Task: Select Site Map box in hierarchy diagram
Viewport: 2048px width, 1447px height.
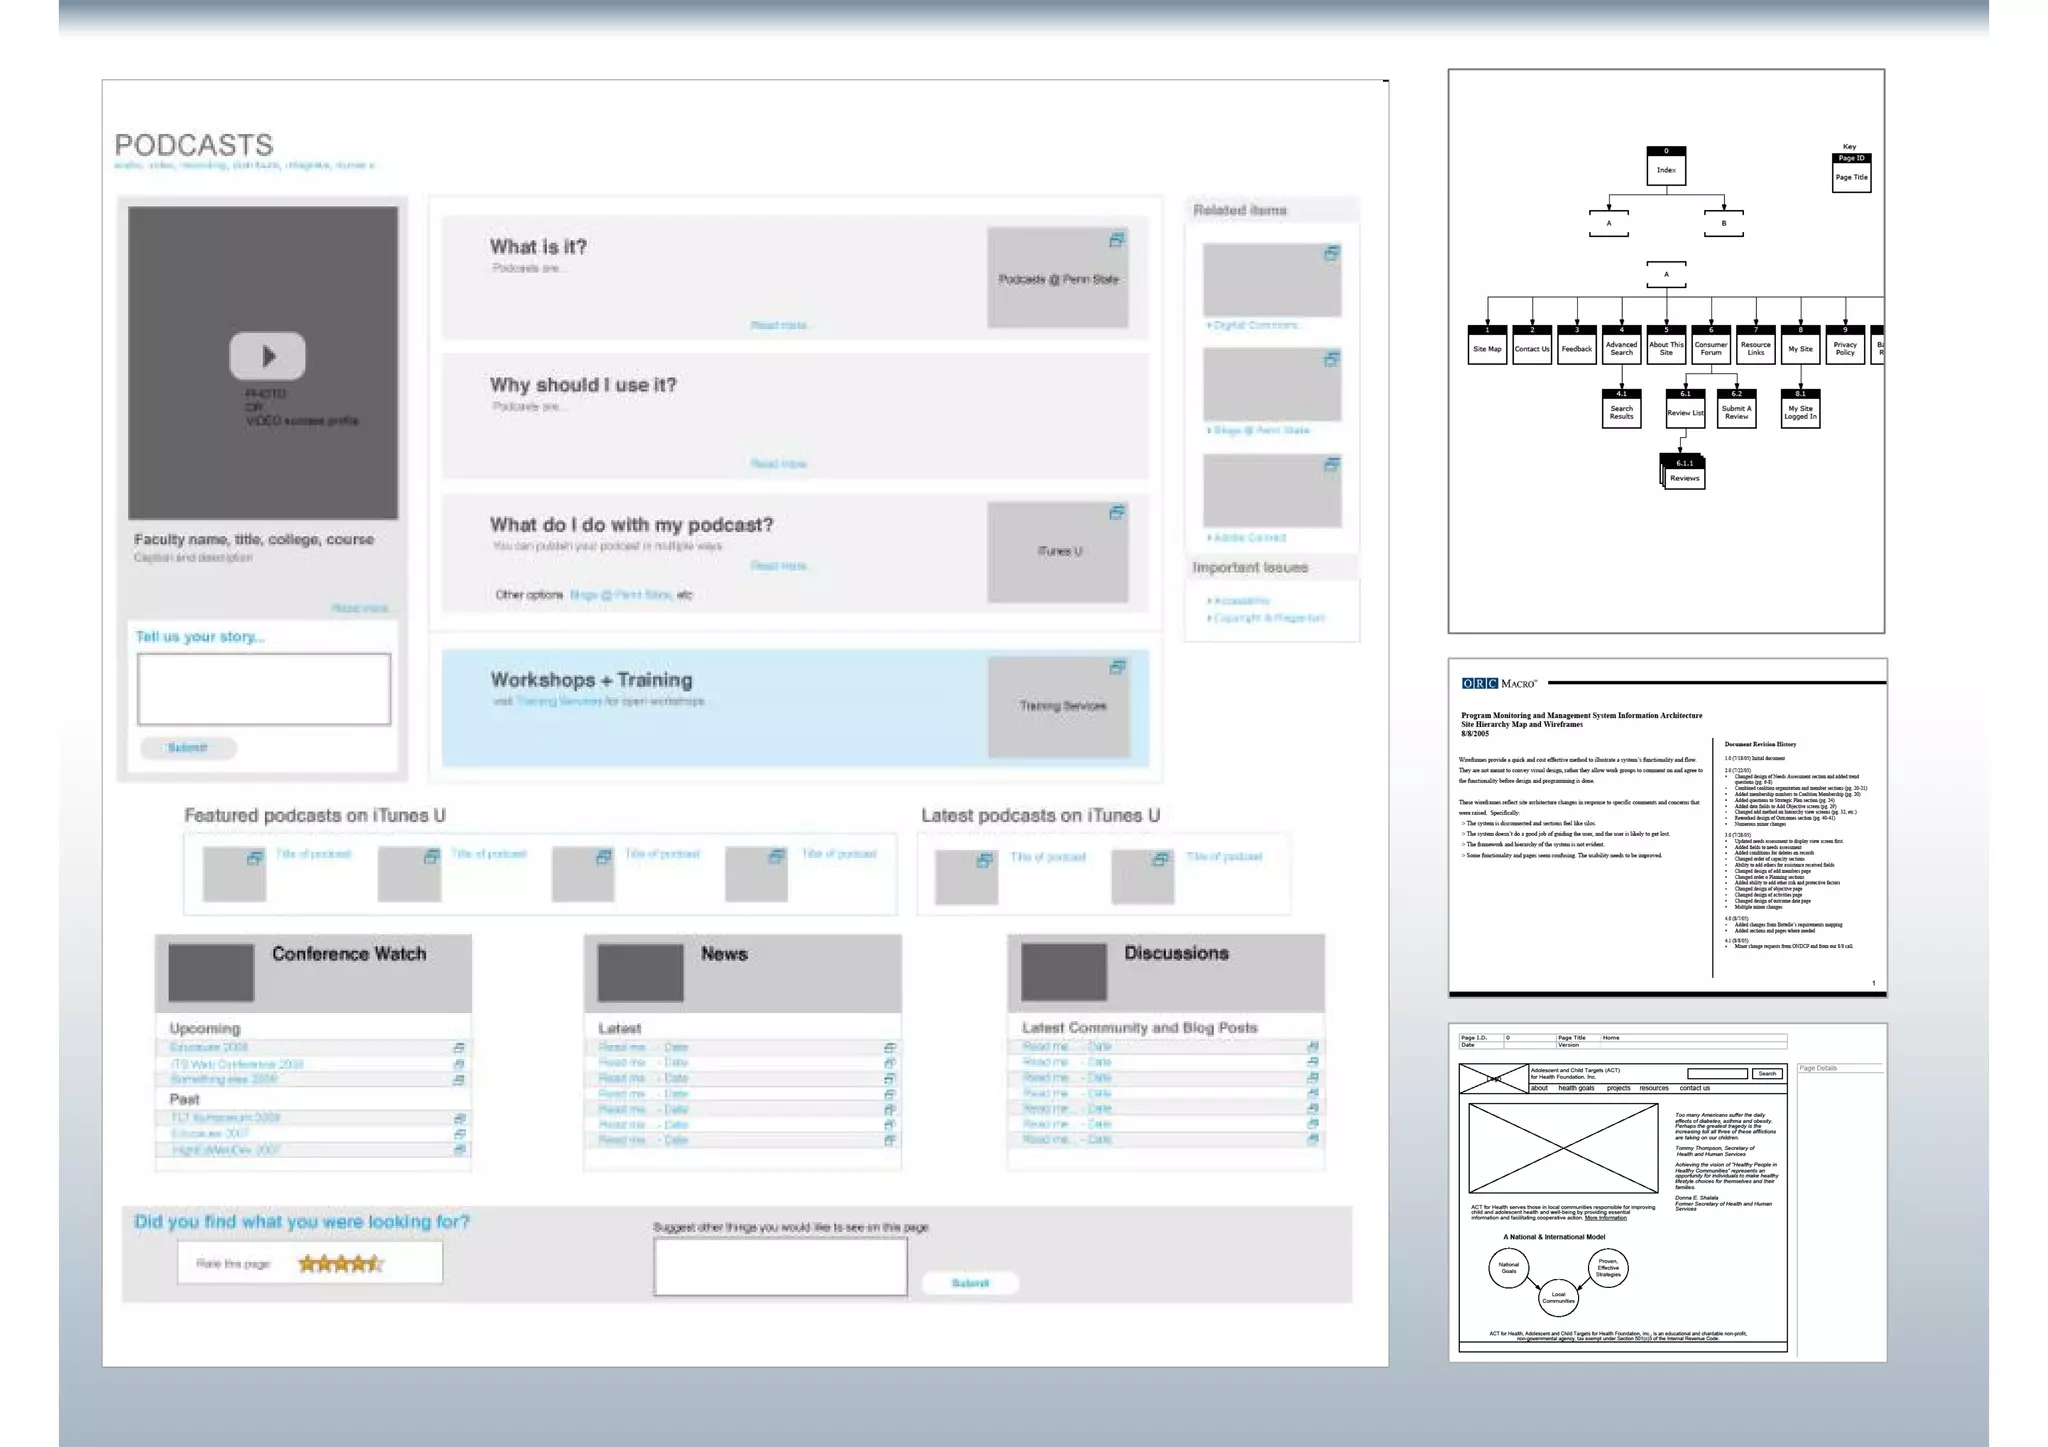Action: [x=1487, y=345]
